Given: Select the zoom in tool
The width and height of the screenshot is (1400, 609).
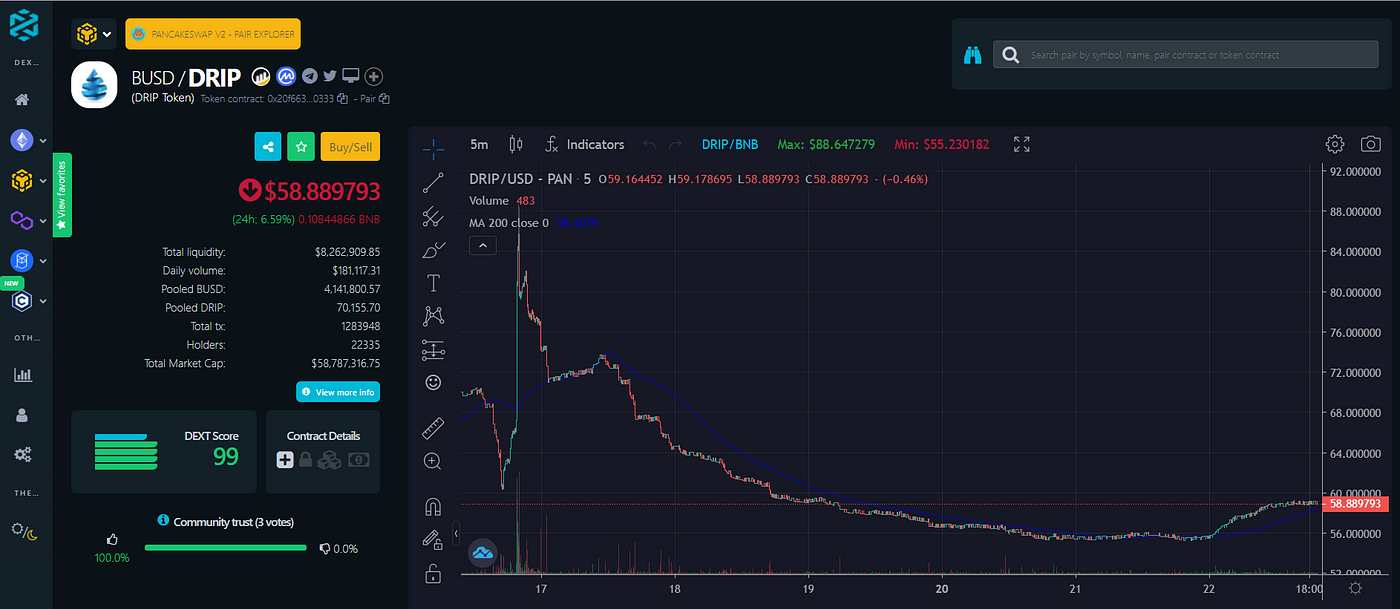Looking at the screenshot, I should 433,461.
